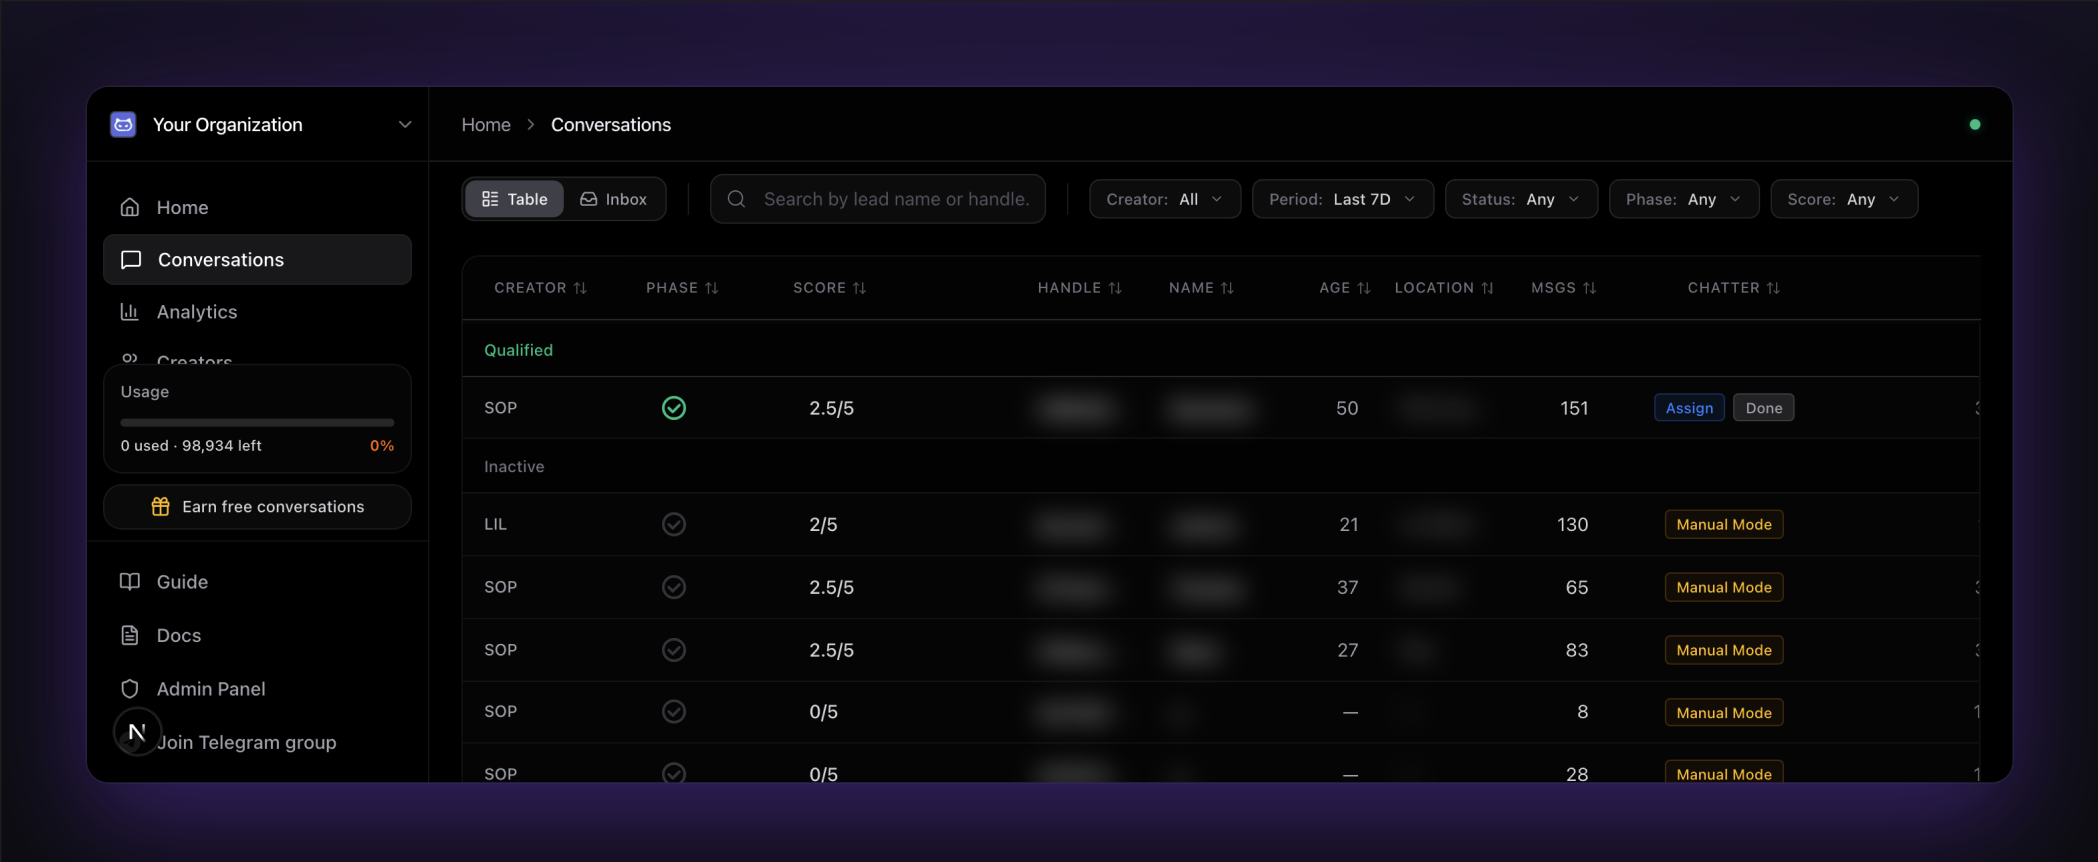Sort by the SCORE column
This screenshot has height=862, width=2098.
point(829,288)
